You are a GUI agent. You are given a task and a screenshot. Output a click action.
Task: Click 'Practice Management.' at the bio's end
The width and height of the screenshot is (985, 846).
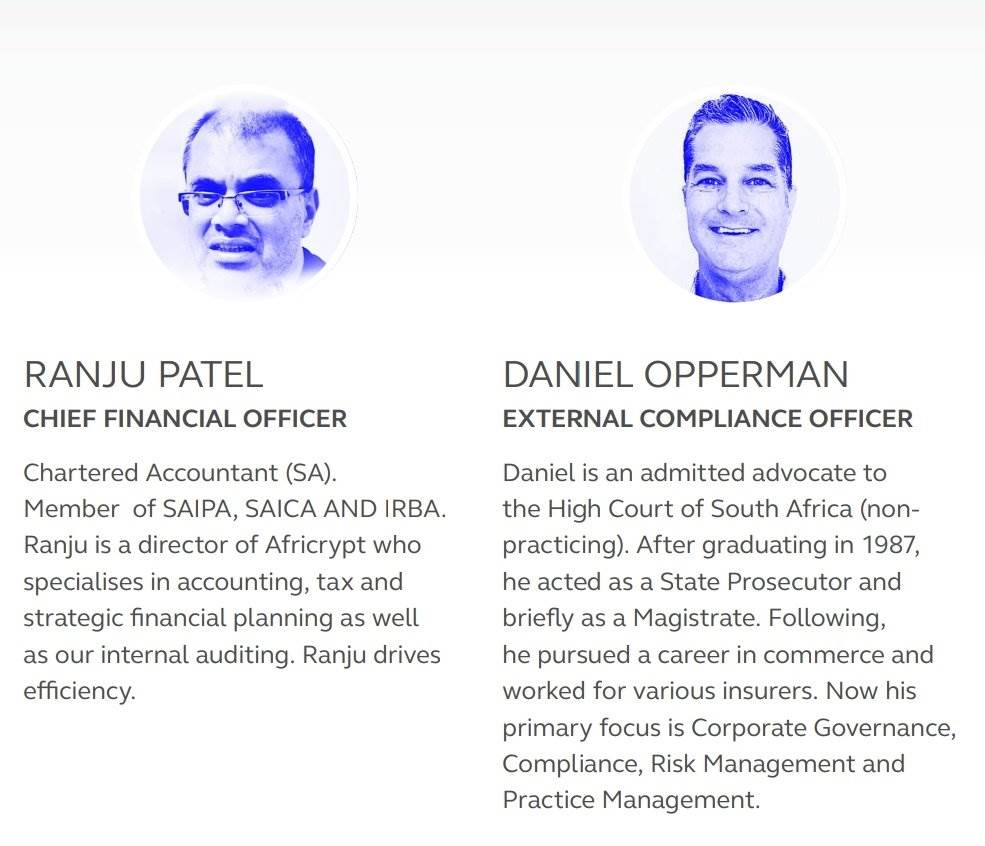coord(630,800)
